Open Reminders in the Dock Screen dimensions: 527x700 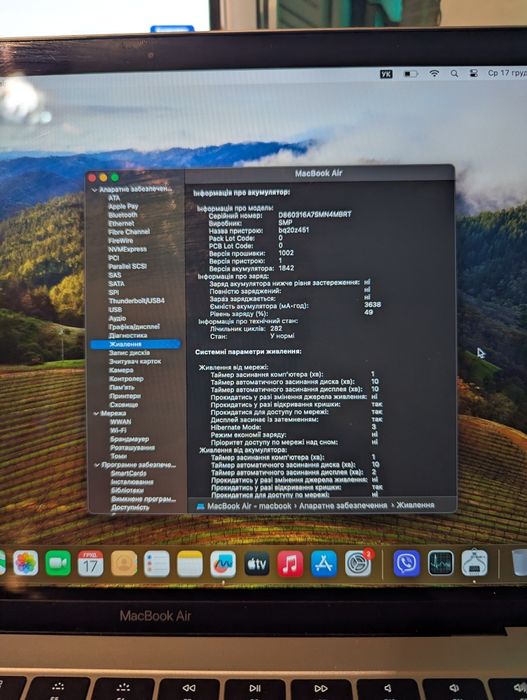tap(157, 563)
